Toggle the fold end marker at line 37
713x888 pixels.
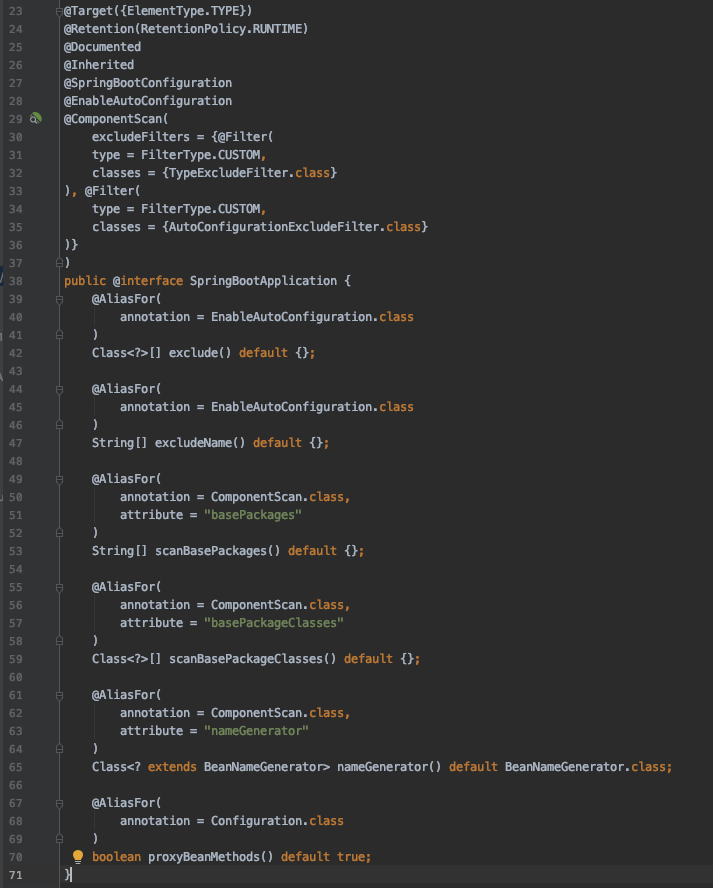pos(59,263)
